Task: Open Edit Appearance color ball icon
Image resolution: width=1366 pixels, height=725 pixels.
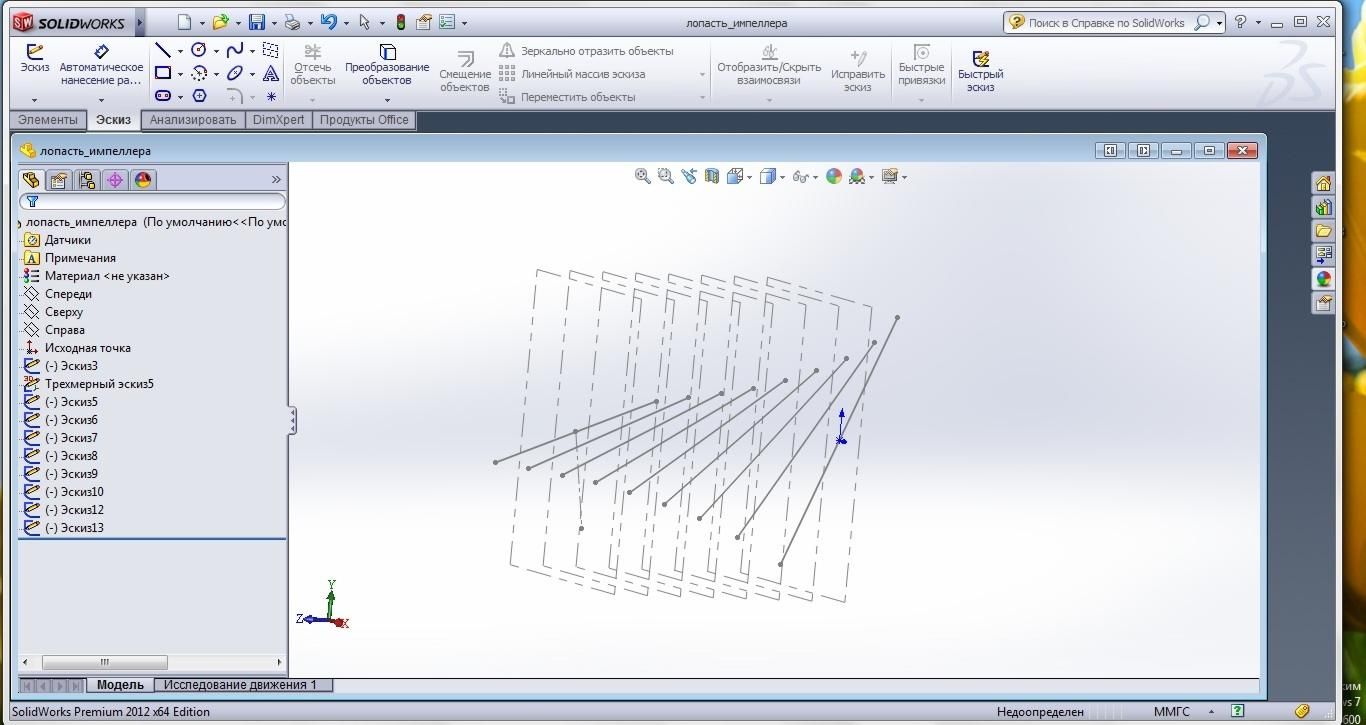Action: coord(834,176)
